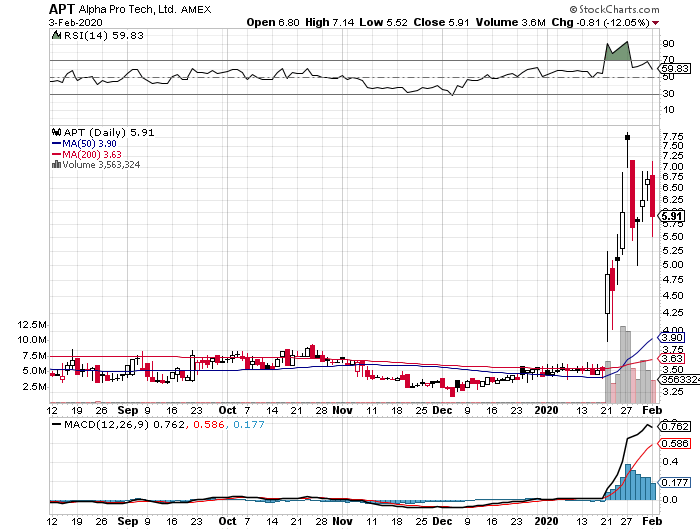Image resolution: width=700 pixels, height=530 pixels.
Task: Click the blue MA(50) legend line
Action: click(56, 143)
